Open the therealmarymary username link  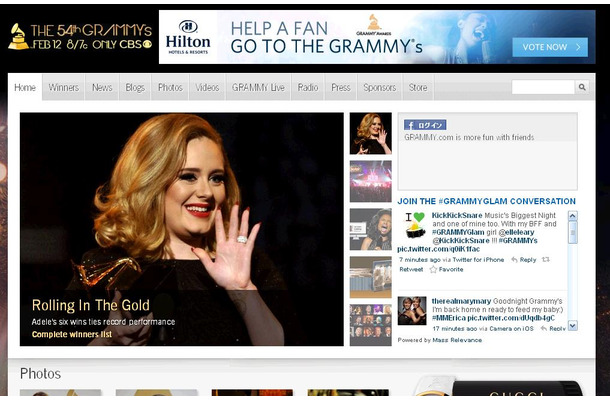point(461,301)
